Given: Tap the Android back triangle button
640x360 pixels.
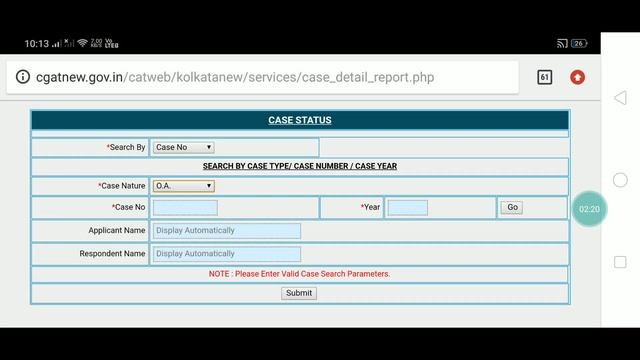Looking at the screenshot, I should (620, 98).
